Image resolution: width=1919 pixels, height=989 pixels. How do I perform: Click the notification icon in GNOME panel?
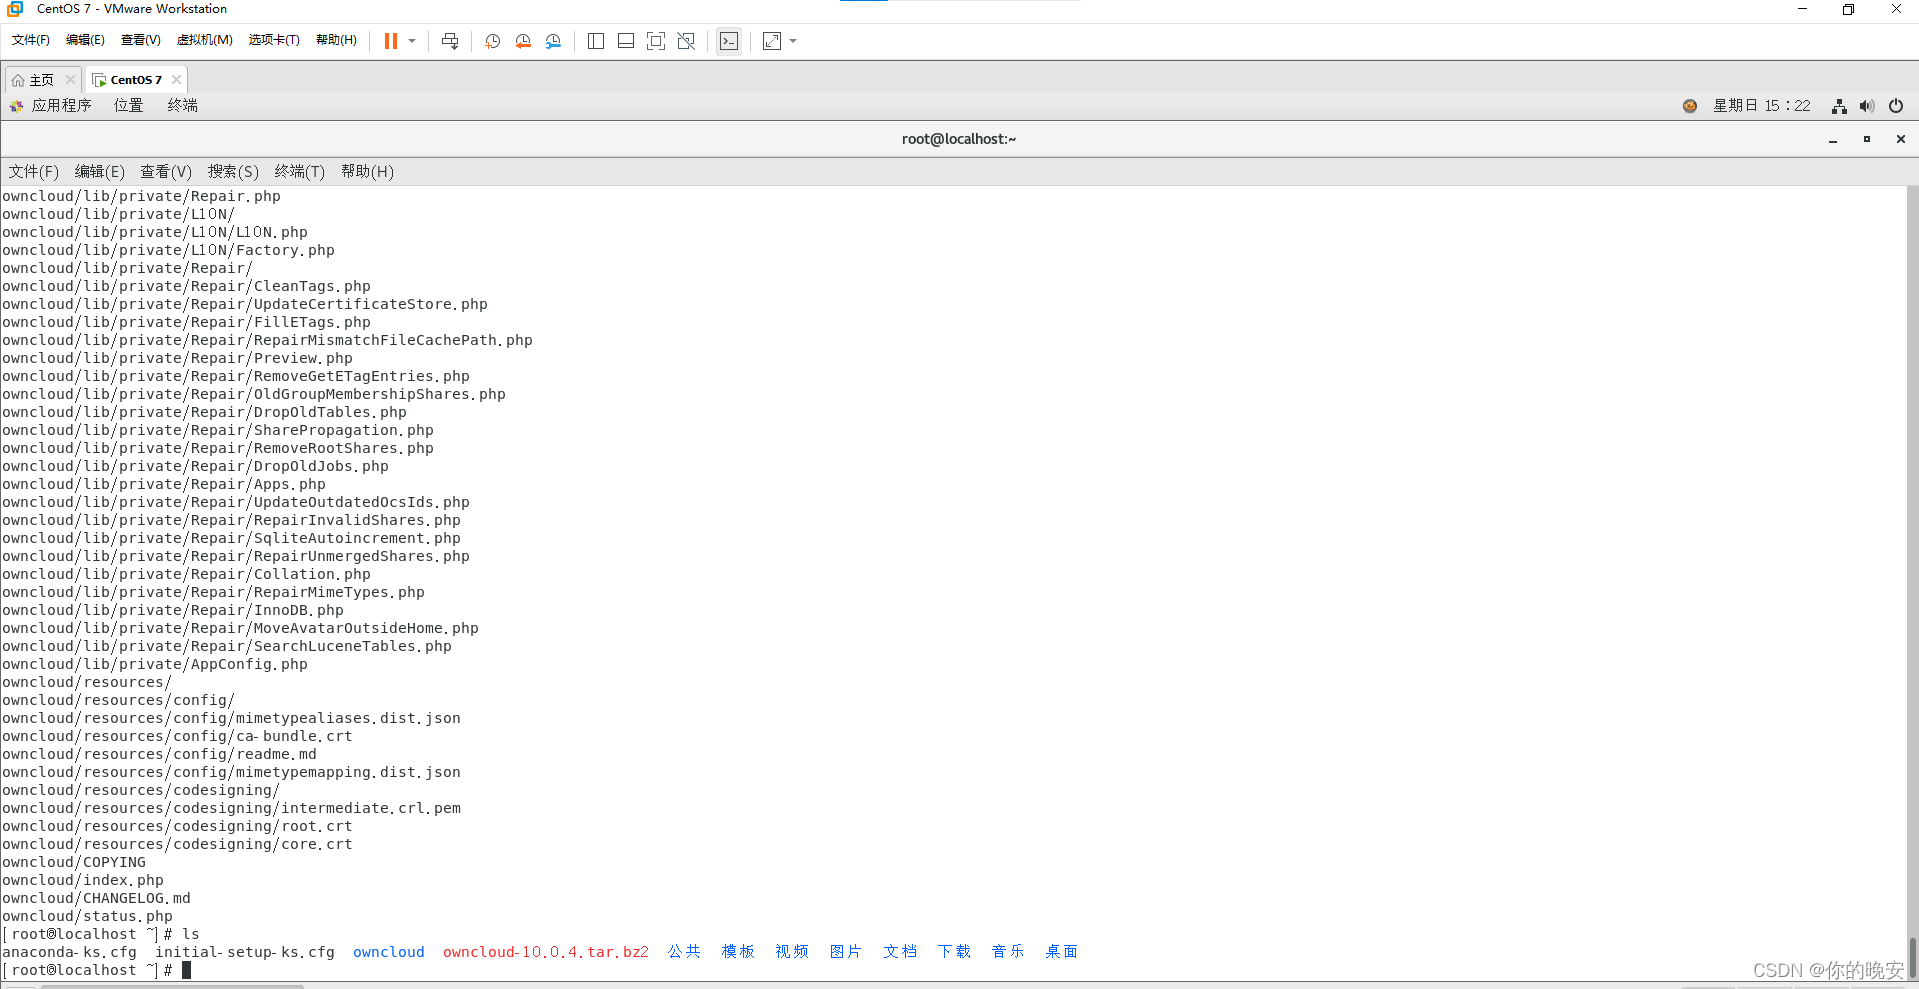1690,106
